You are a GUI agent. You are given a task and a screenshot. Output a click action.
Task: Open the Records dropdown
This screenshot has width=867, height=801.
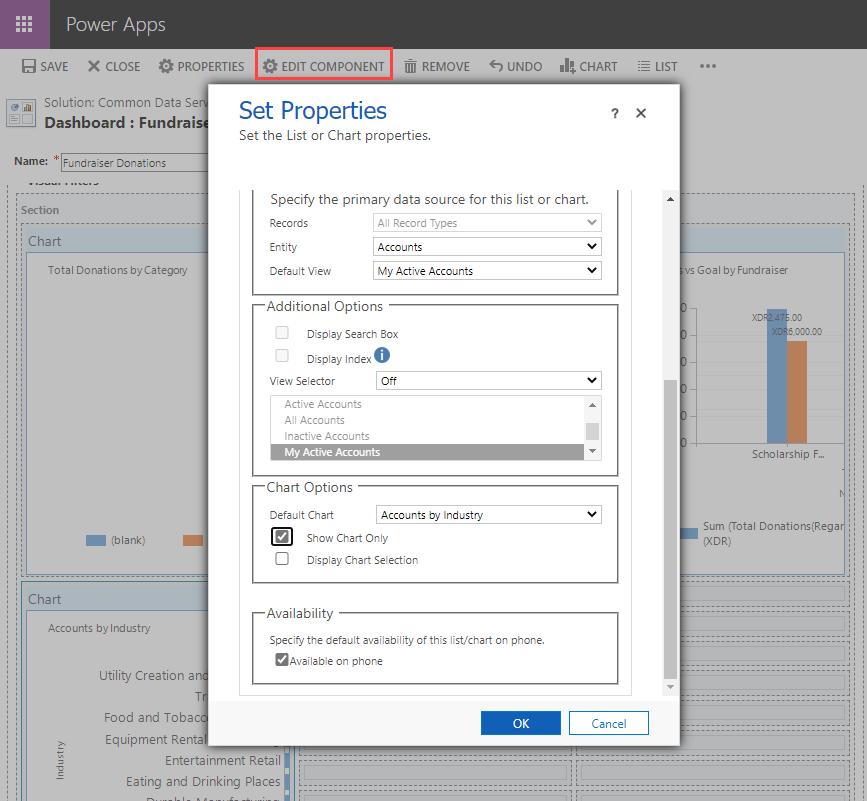(487, 223)
